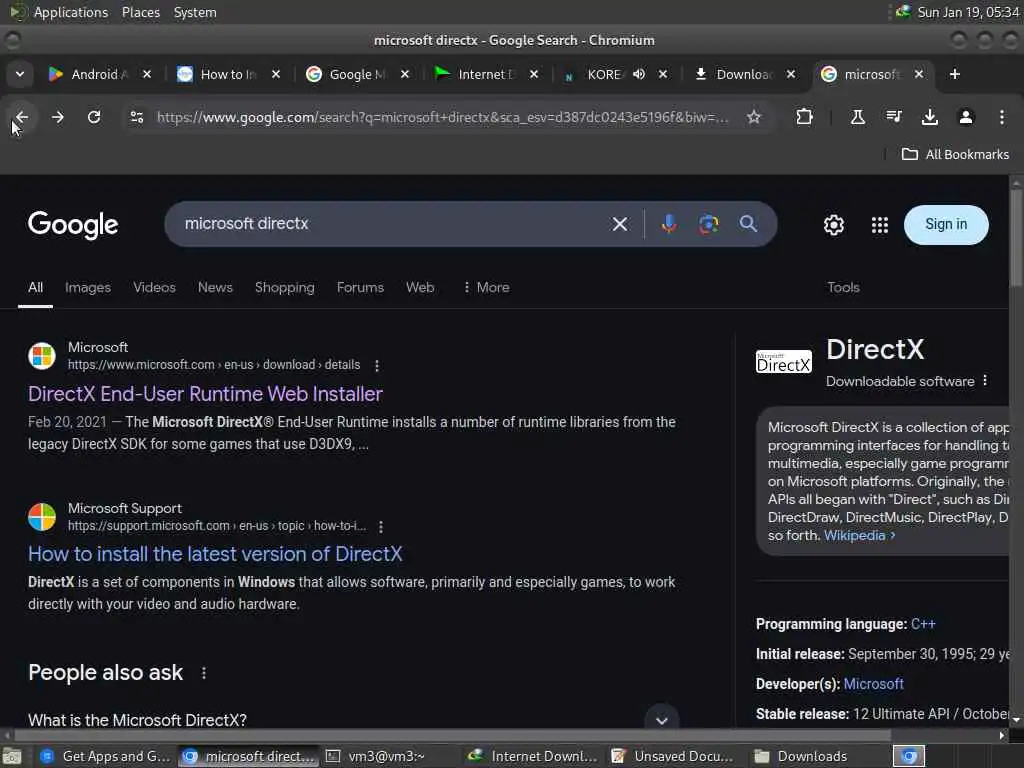Expand 'What is the Microsoft DirectX?' question
Image resolution: width=1024 pixels, height=768 pixels.
point(353,720)
